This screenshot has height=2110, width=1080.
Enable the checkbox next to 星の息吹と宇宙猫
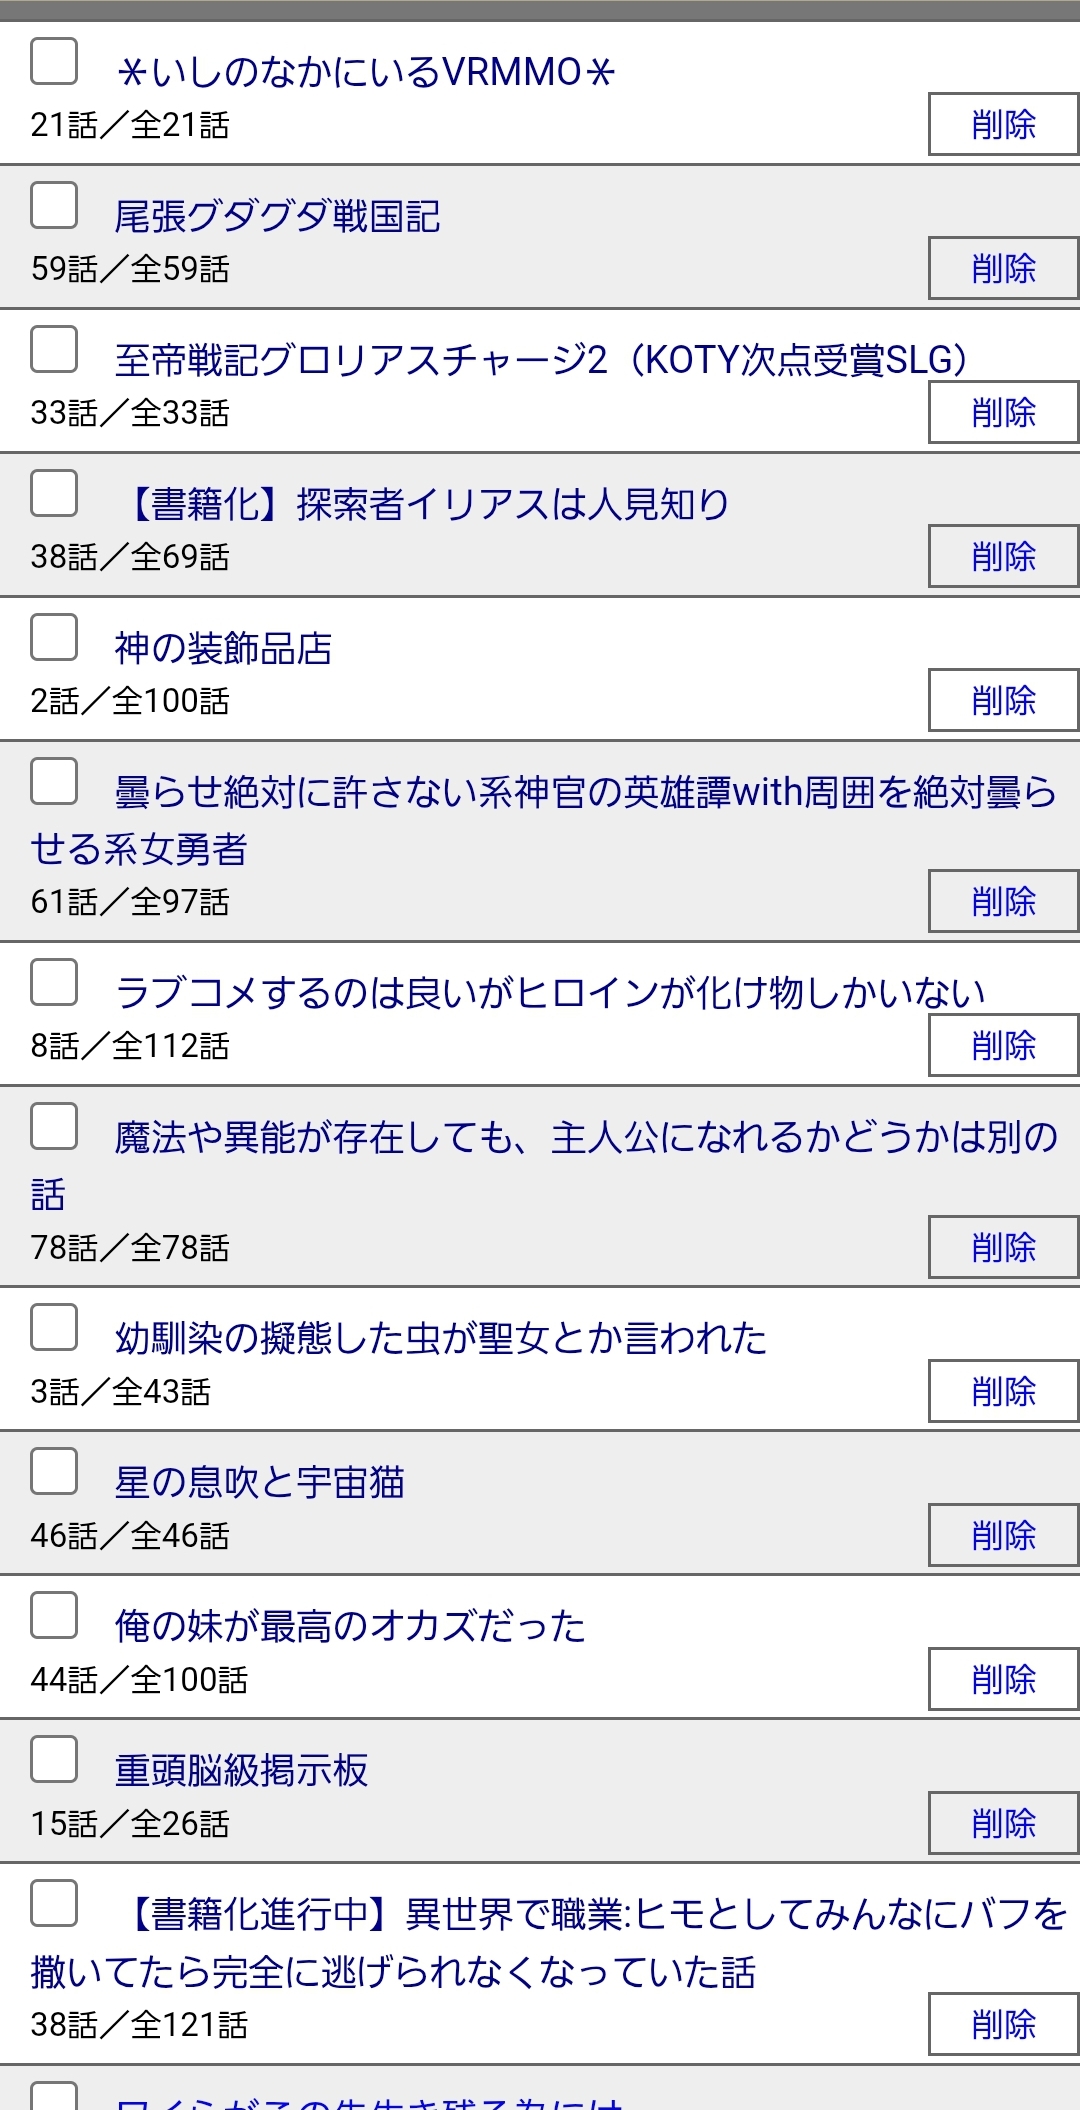coord(54,1472)
